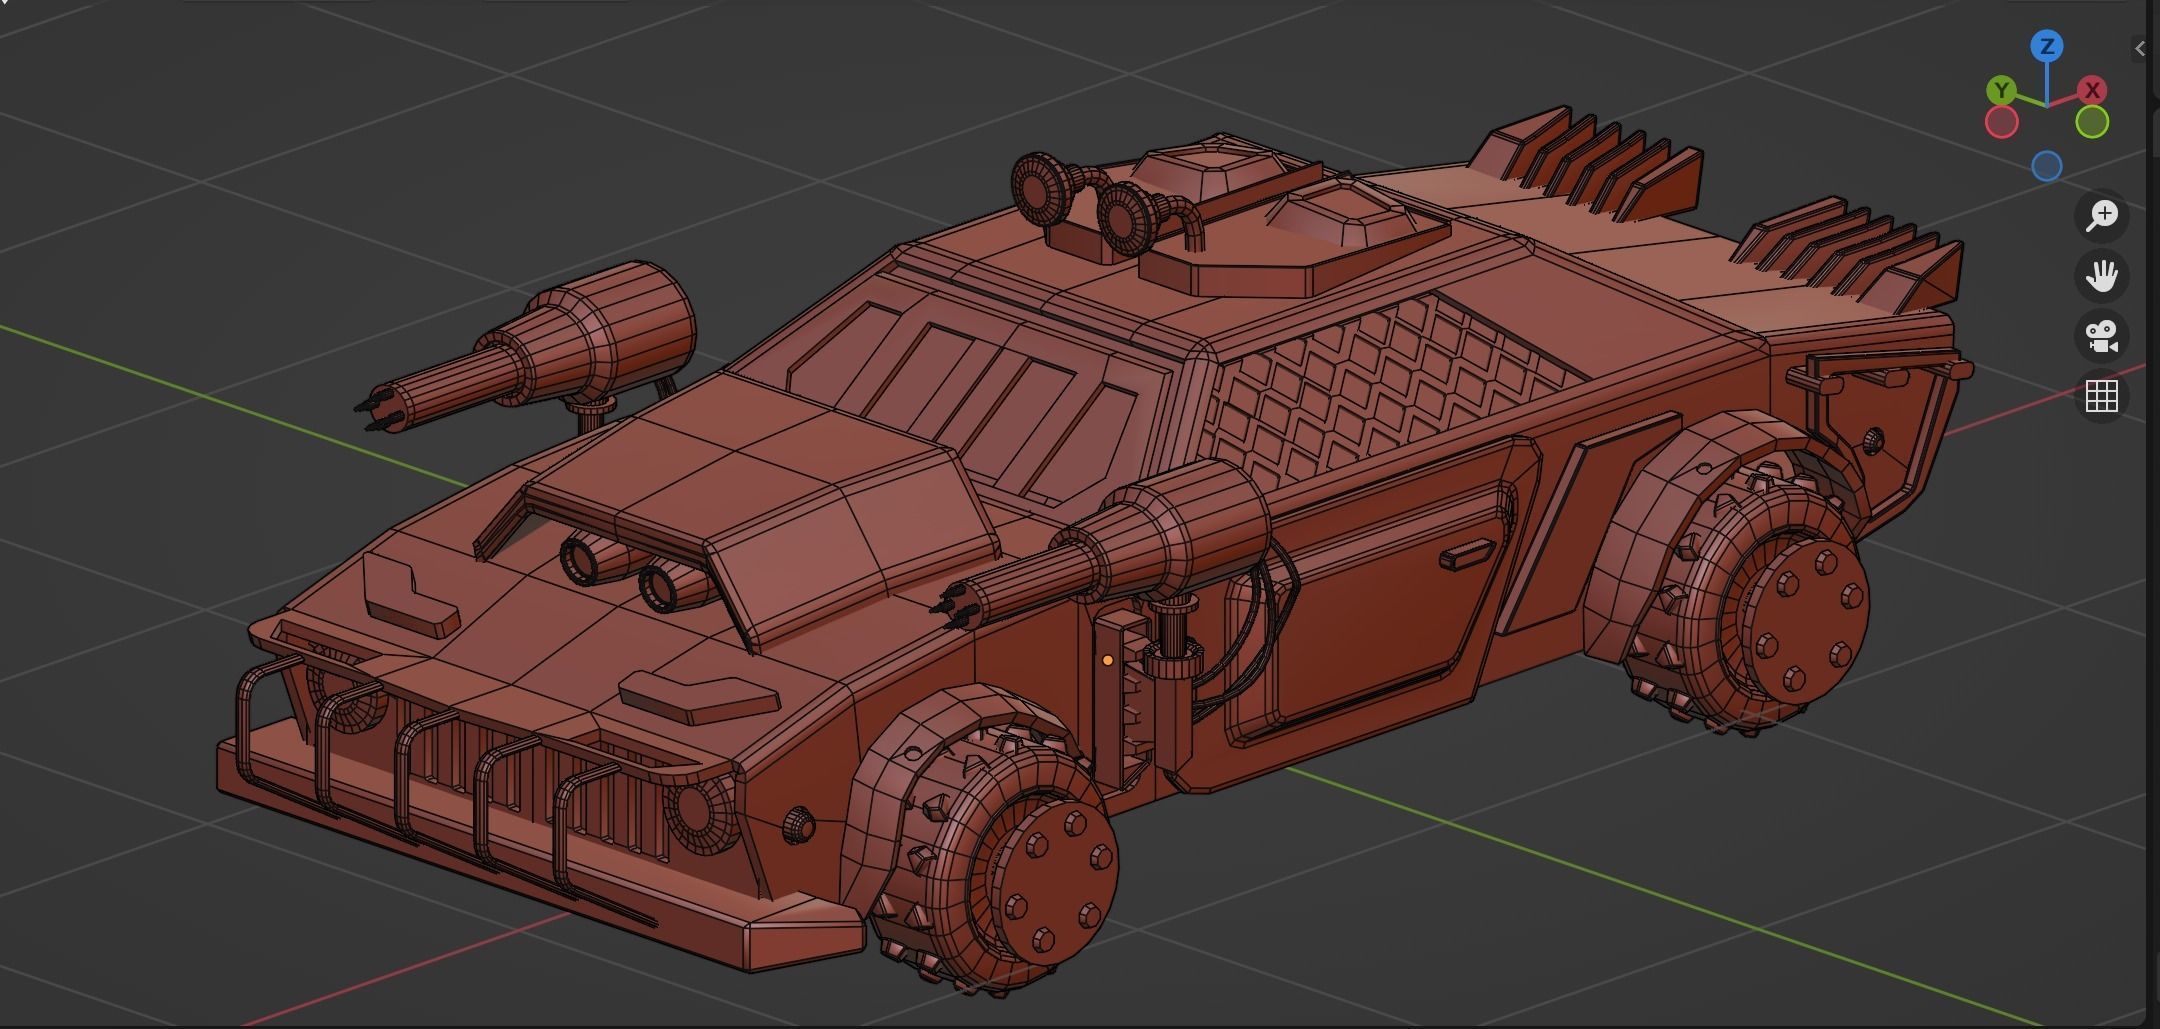Toggle the camera view button
This screenshot has width=2160, height=1029.
click(x=2102, y=336)
